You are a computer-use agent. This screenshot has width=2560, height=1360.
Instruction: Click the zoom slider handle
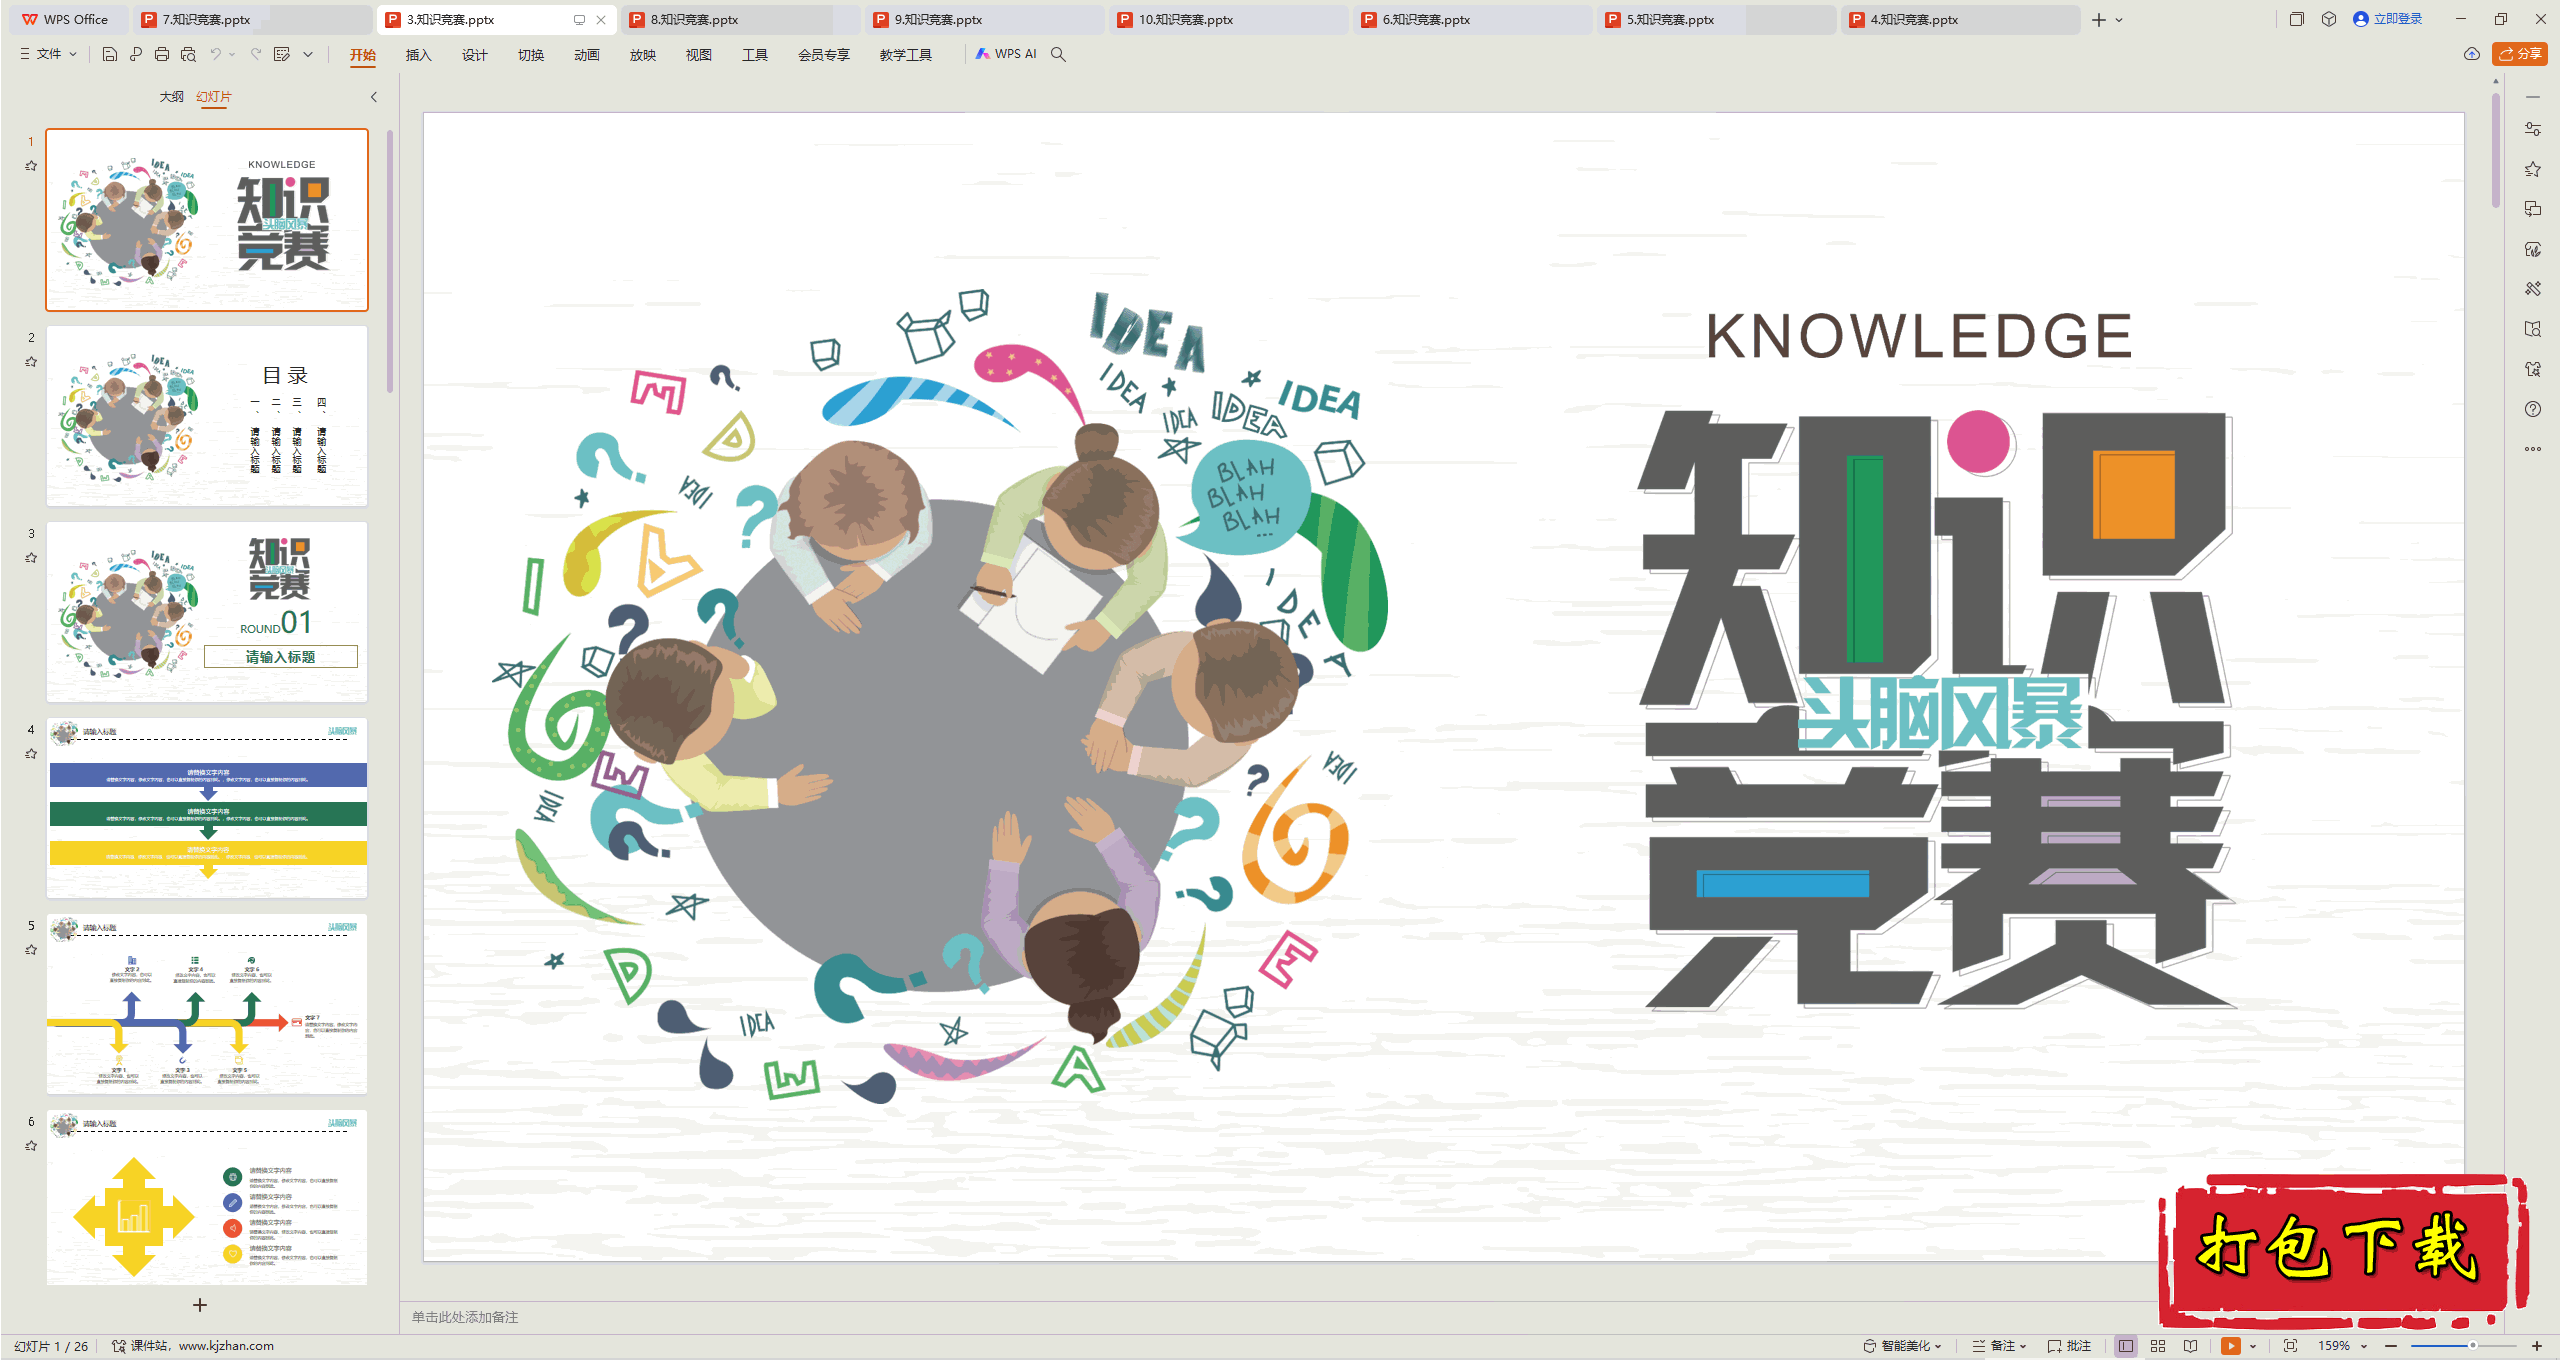(2472, 1346)
